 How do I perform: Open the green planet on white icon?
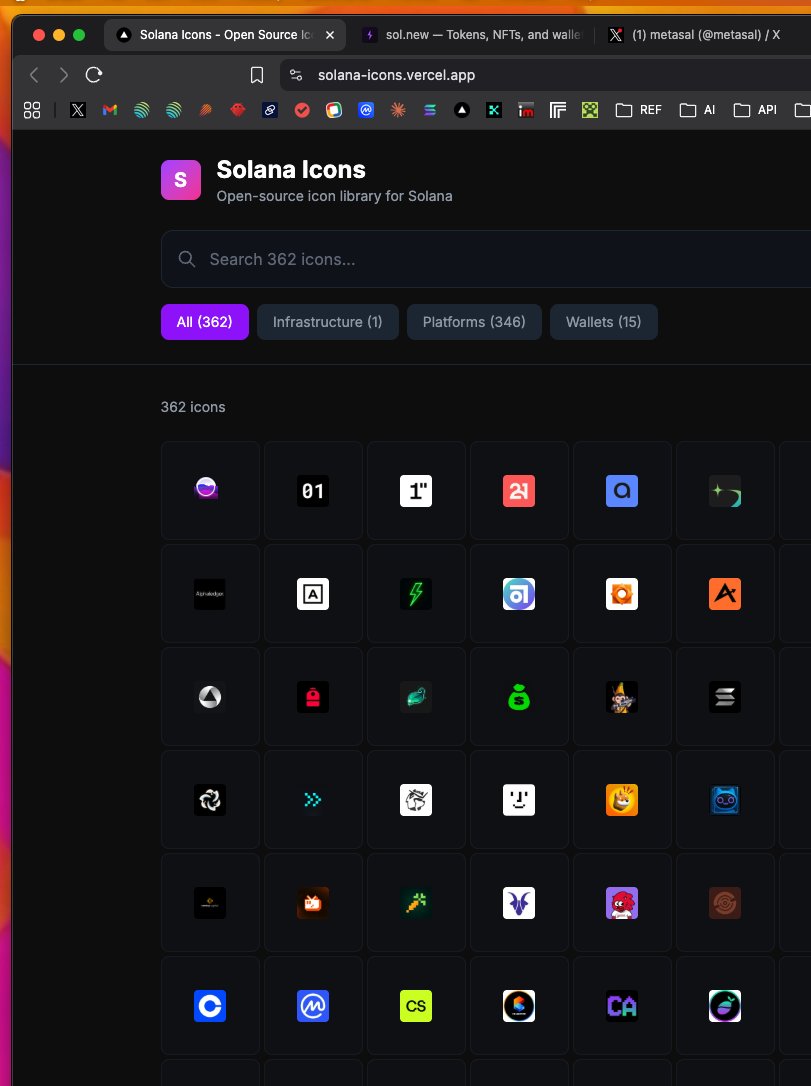click(x=725, y=1006)
